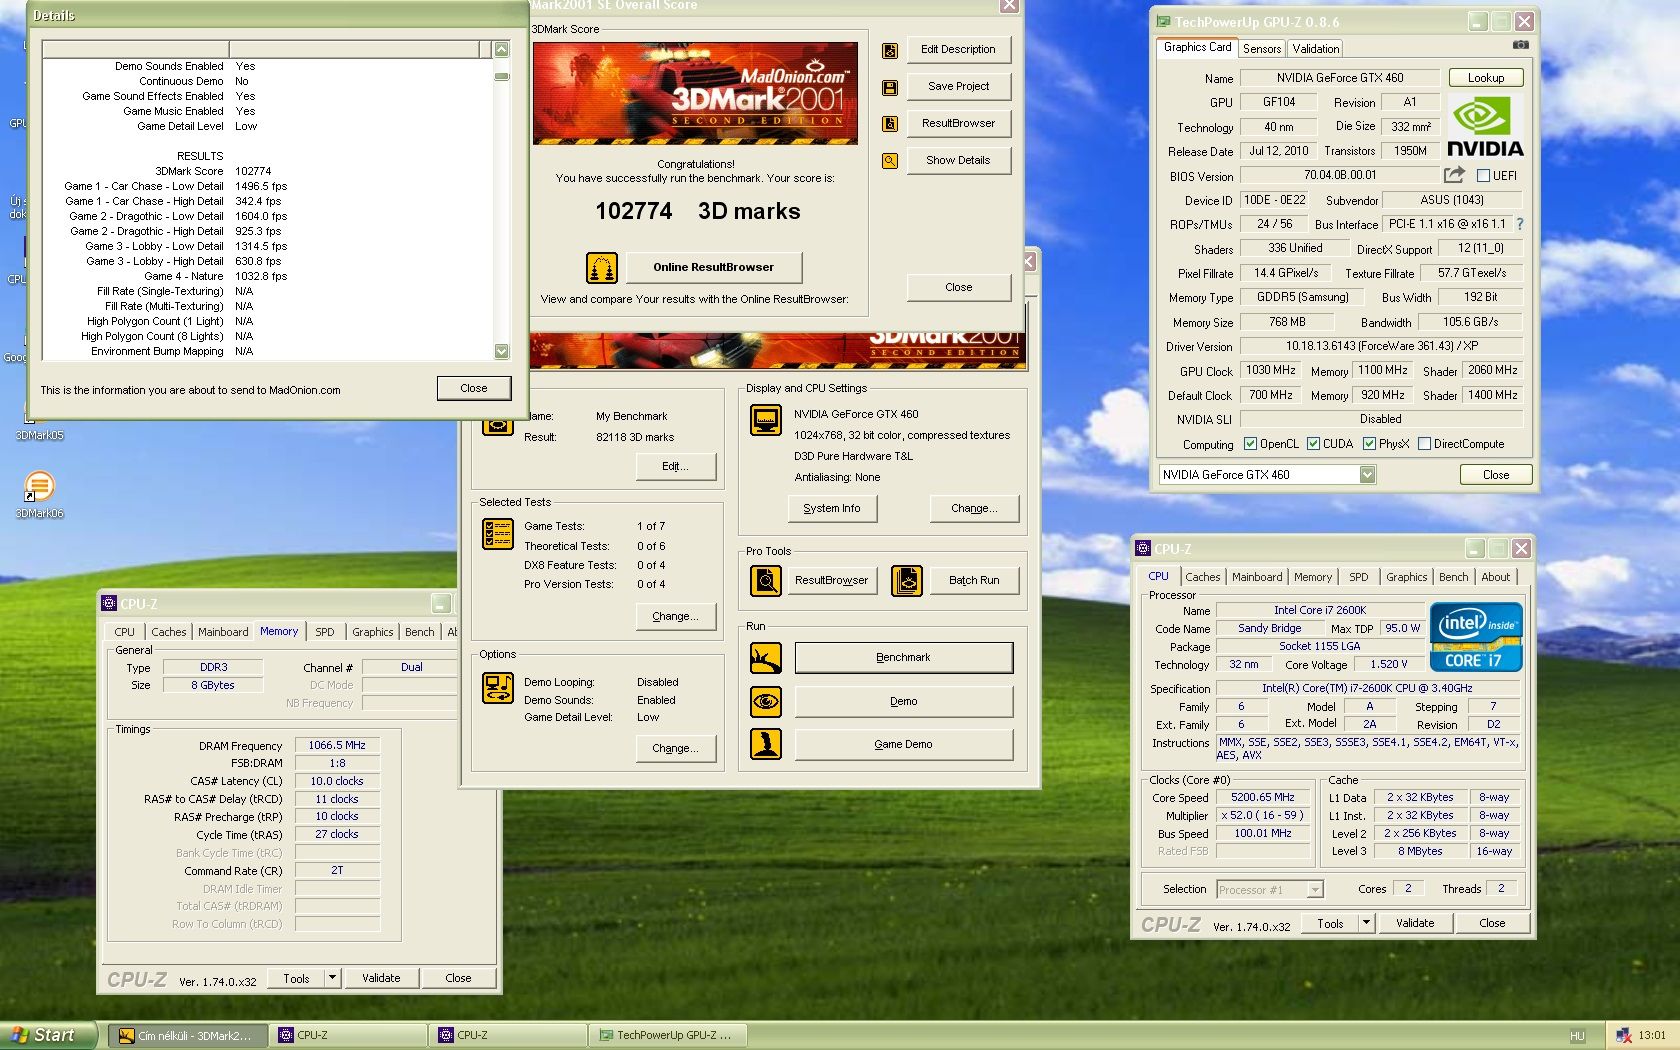Click the Lookup button in GPU-Z
Image resolution: width=1680 pixels, height=1050 pixels.
(x=1485, y=78)
